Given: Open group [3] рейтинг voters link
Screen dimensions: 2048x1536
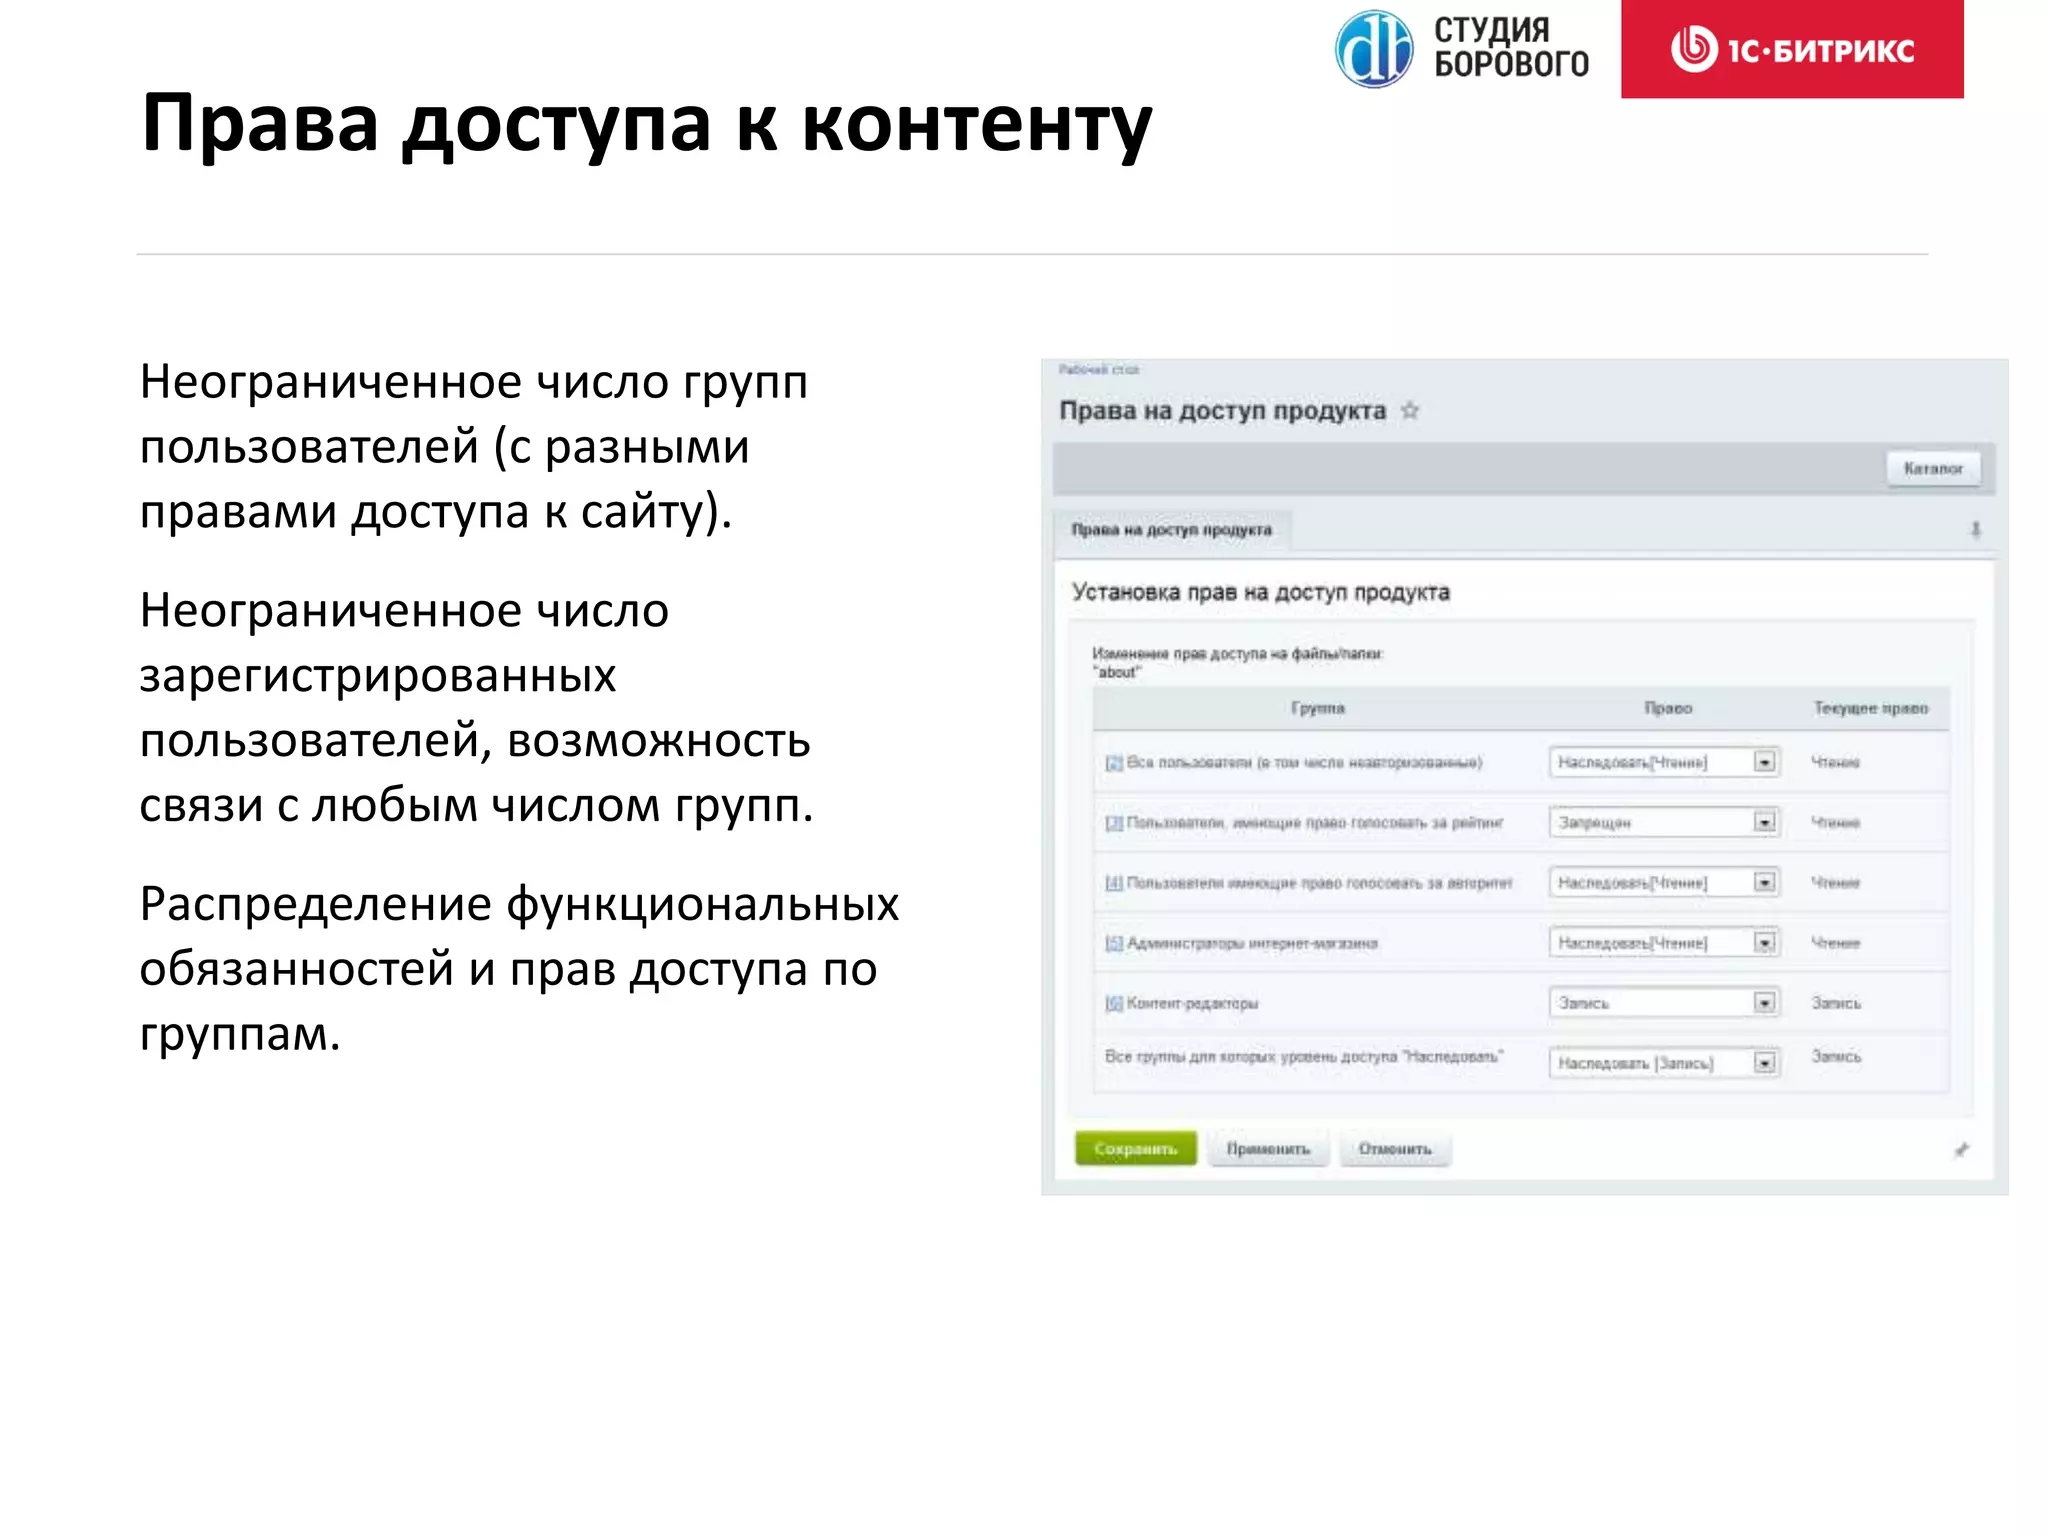Looking at the screenshot, I should click(1114, 823).
